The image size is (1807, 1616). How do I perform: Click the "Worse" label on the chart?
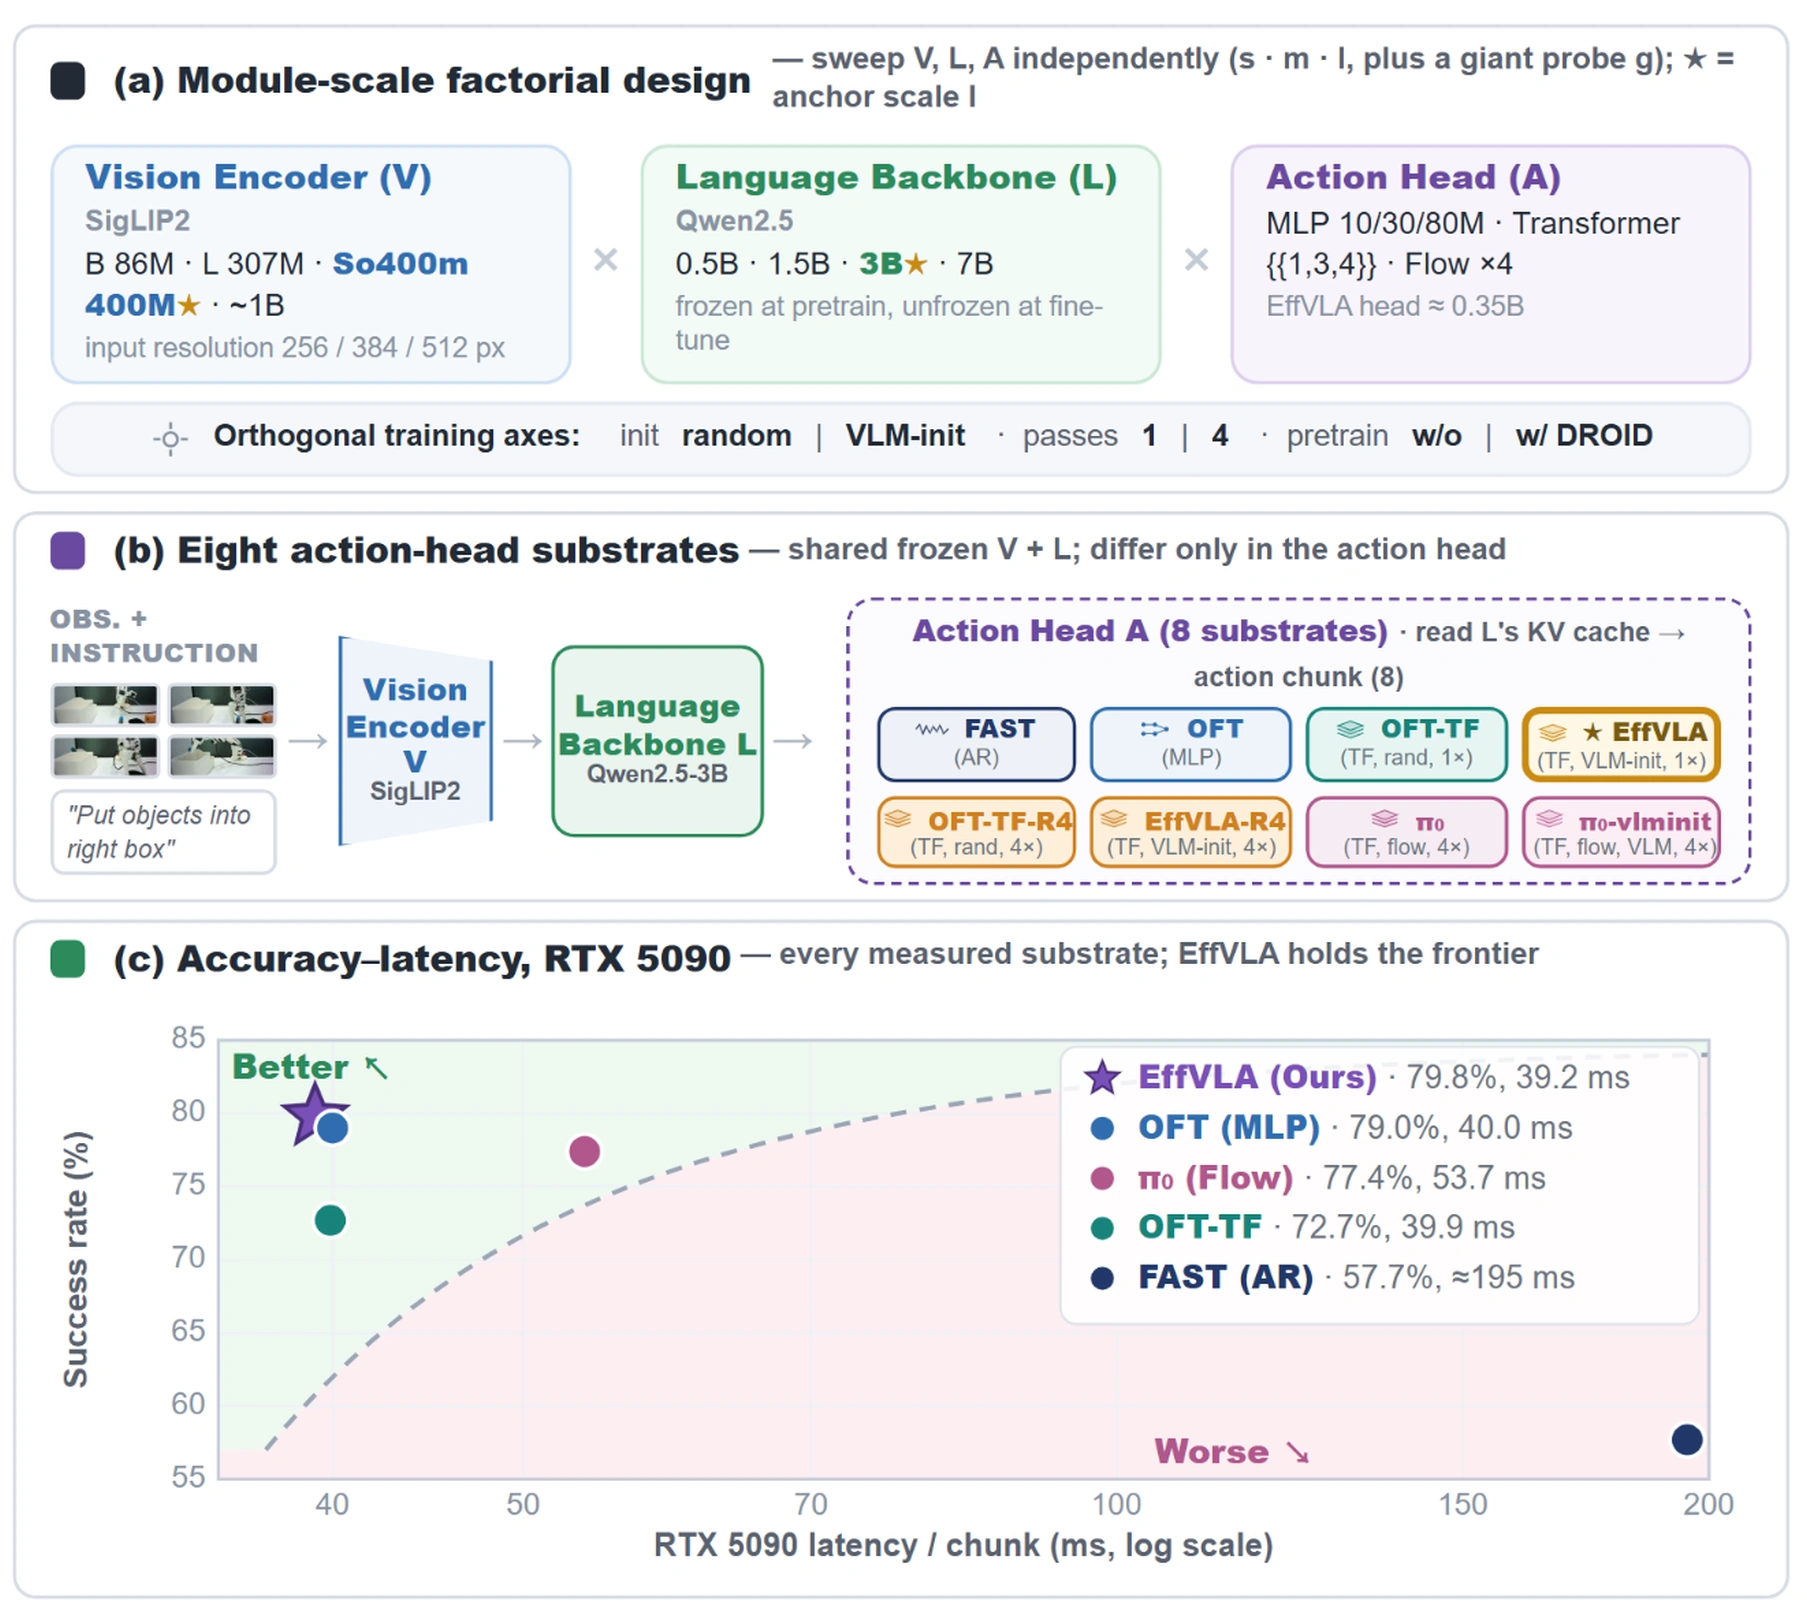point(1211,1452)
